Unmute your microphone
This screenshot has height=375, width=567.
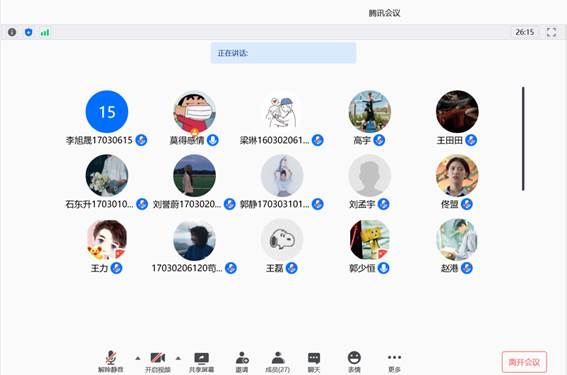coord(111,362)
